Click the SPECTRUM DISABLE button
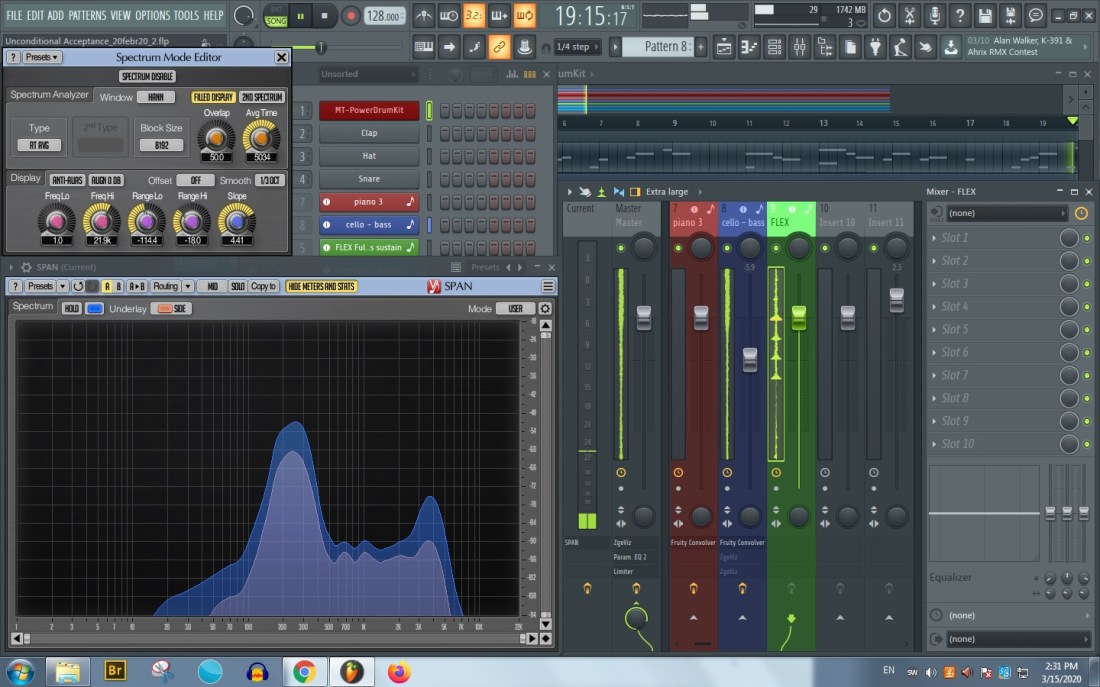This screenshot has height=687, width=1100. click(x=147, y=77)
